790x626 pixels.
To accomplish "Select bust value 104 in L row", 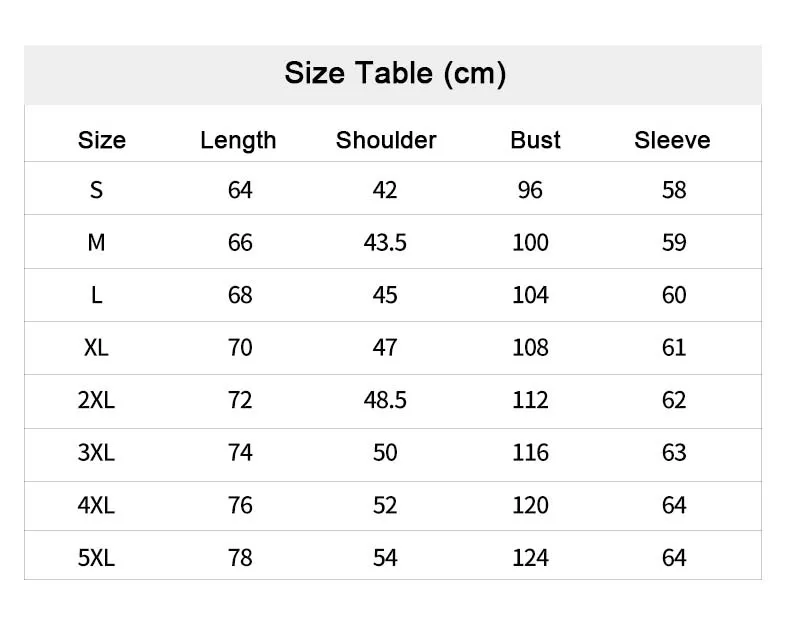I will [x=530, y=295].
